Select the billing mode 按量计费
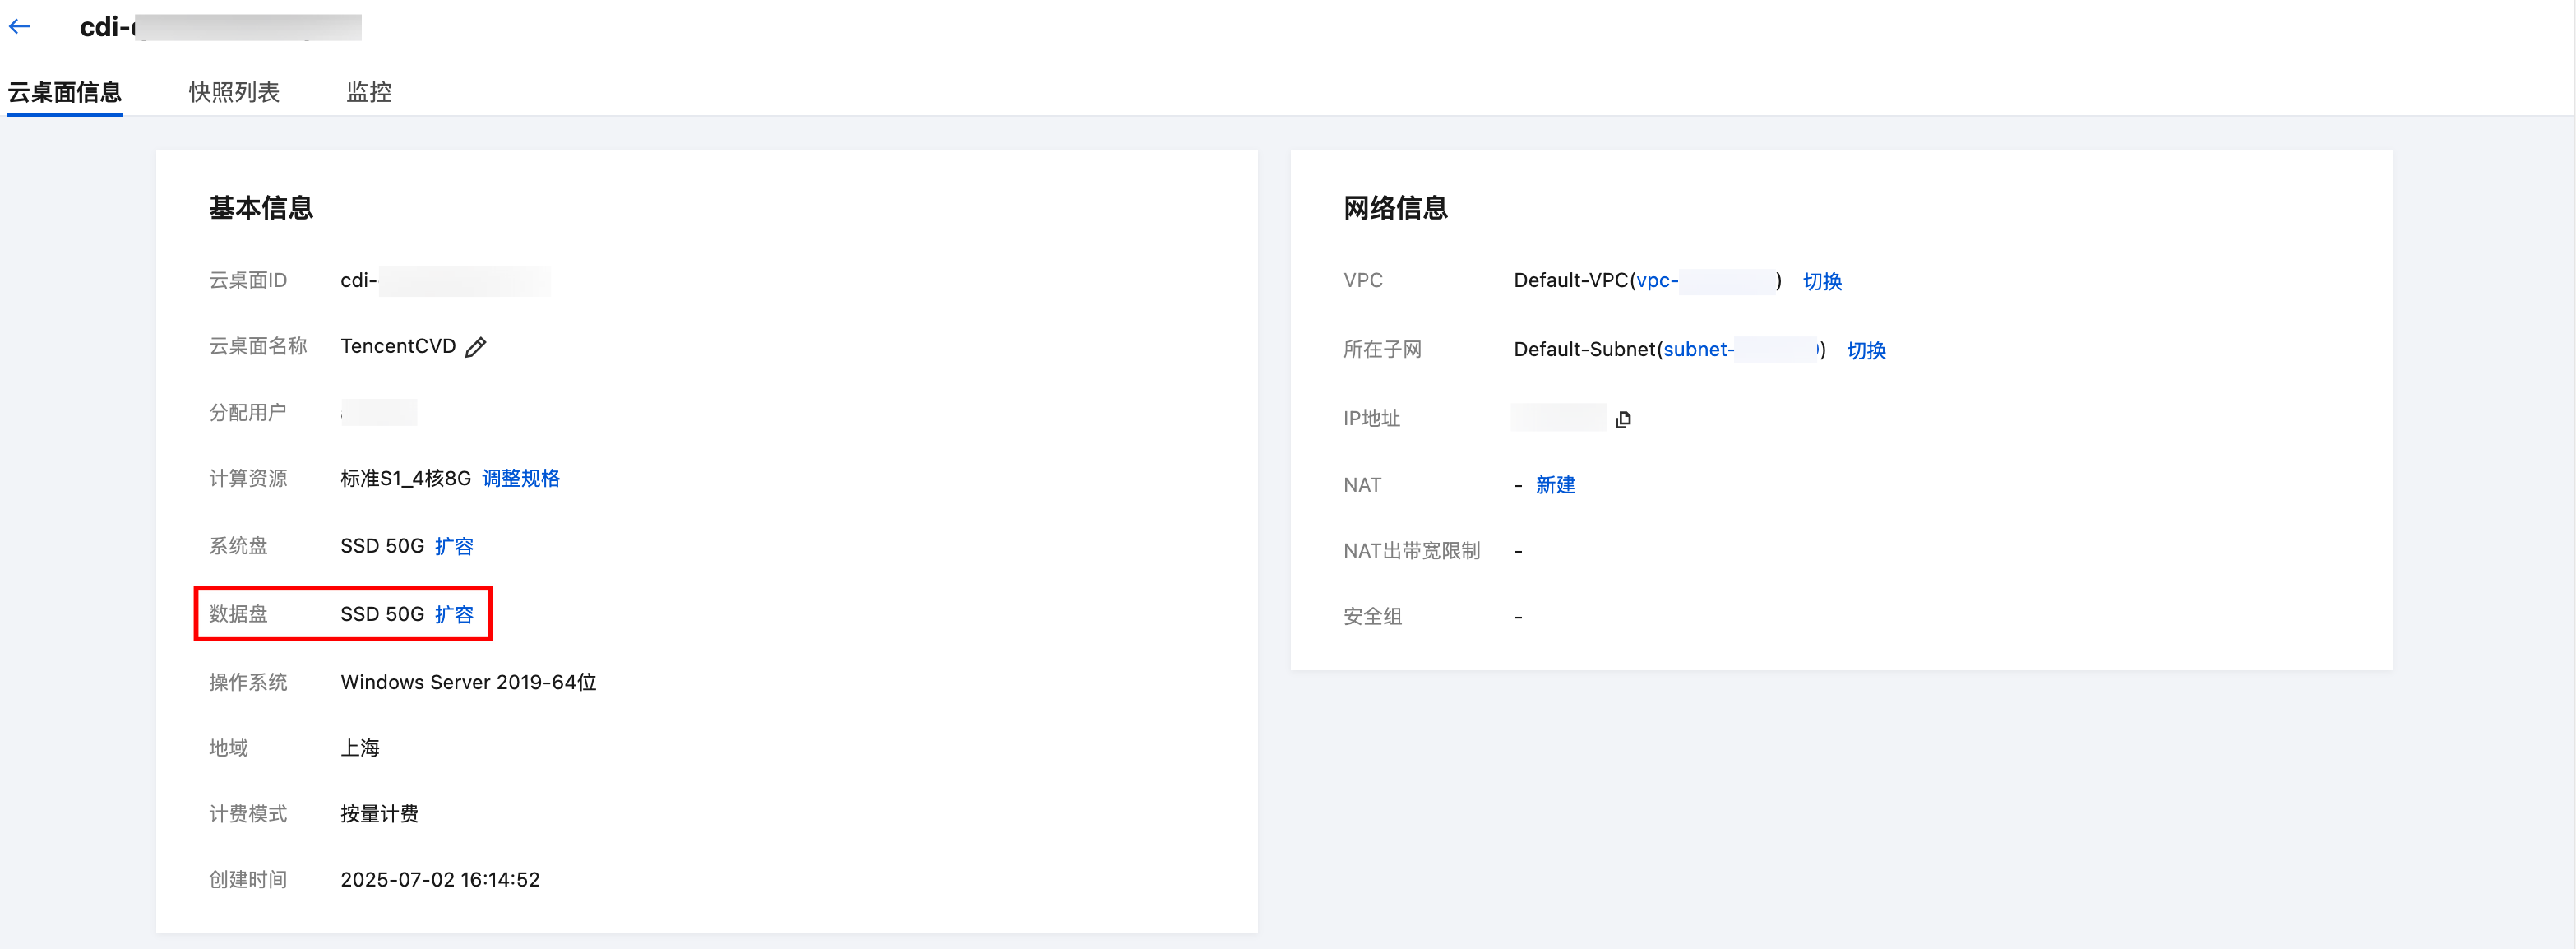 pyautogui.click(x=379, y=814)
